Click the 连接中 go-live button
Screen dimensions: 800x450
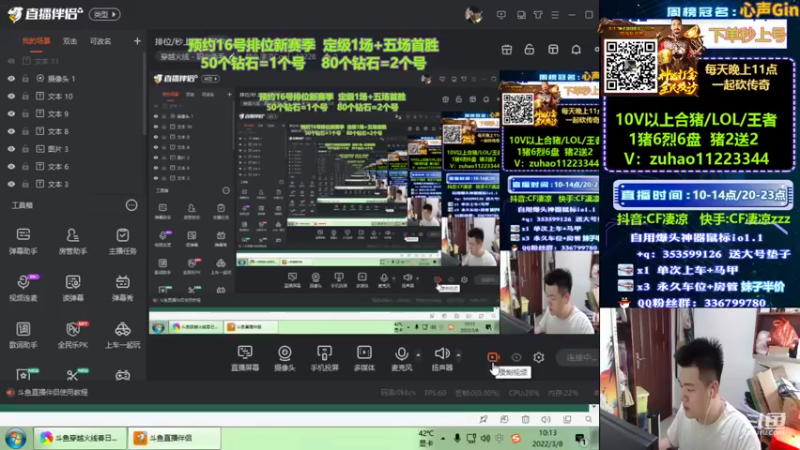(579, 358)
